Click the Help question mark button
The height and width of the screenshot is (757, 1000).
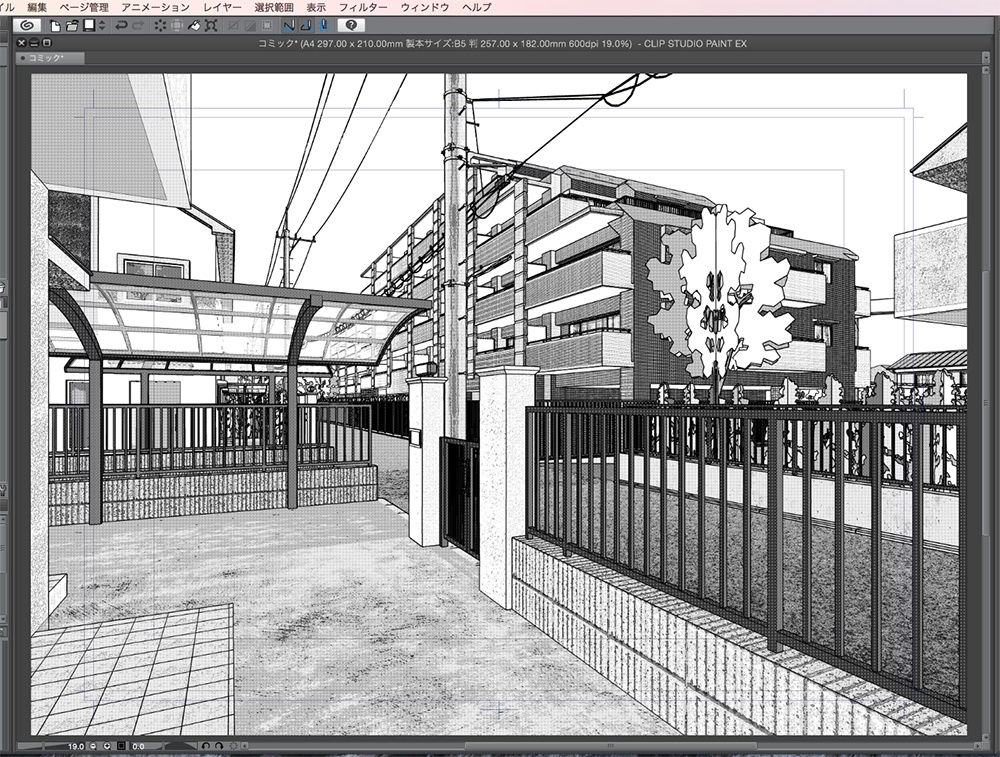click(x=352, y=27)
